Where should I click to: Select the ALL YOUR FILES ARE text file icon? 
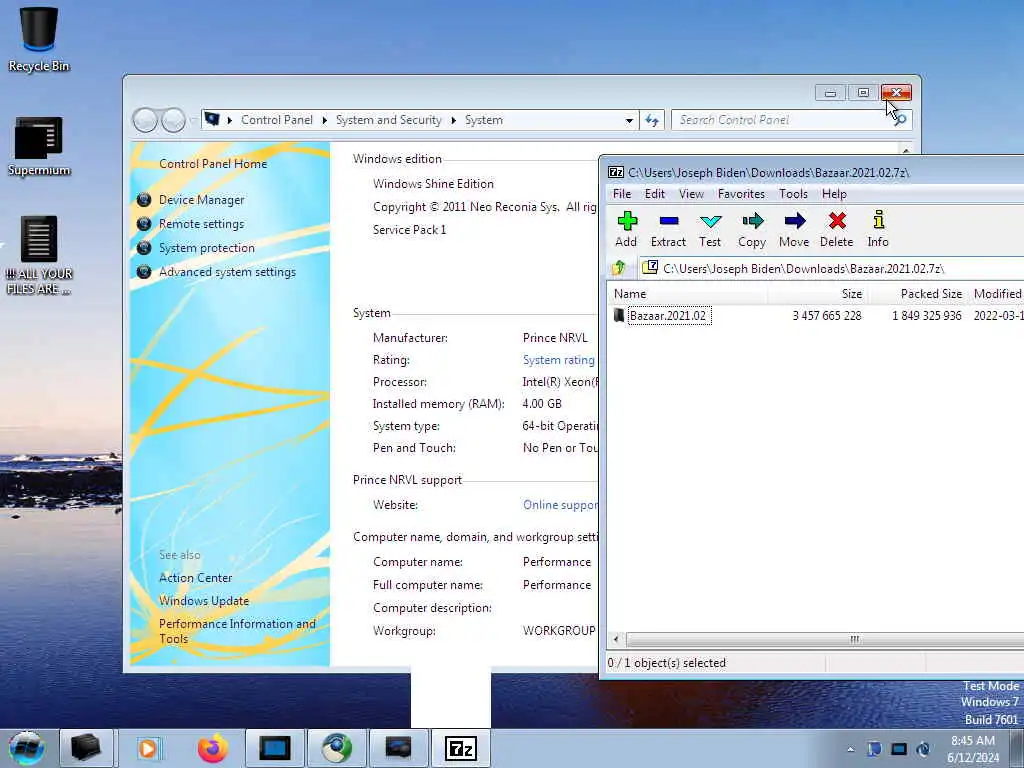[x=39, y=255]
